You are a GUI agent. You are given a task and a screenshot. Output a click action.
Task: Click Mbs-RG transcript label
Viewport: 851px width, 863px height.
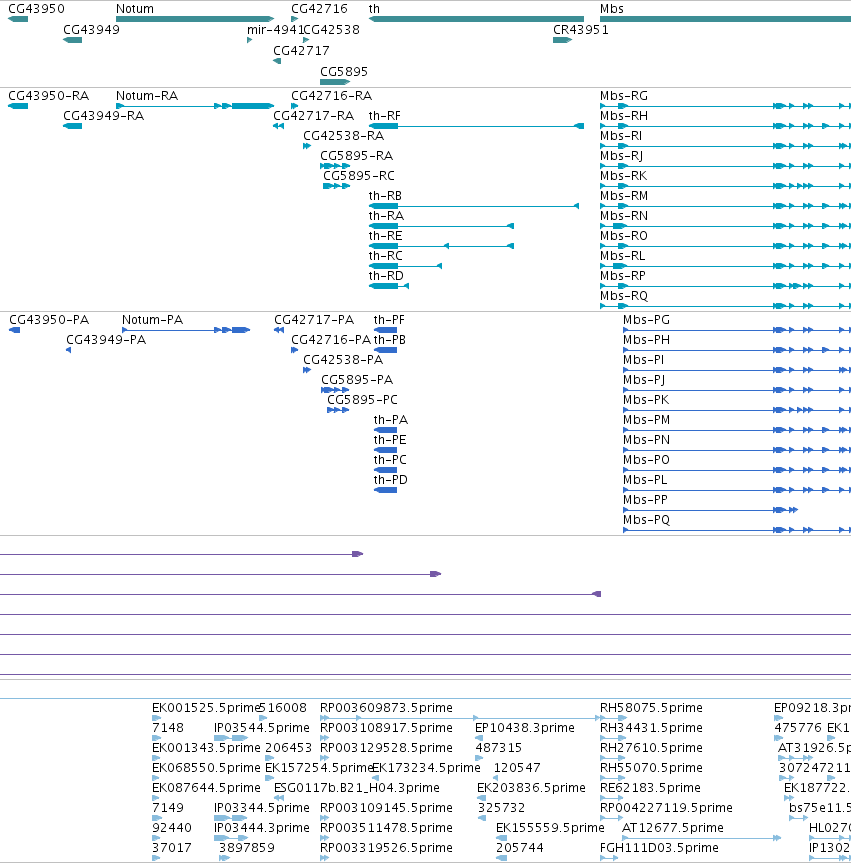pos(624,96)
